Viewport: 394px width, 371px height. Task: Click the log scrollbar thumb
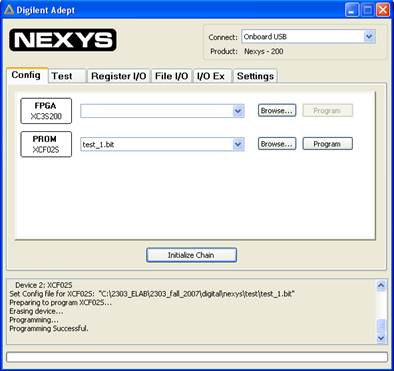click(x=381, y=326)
